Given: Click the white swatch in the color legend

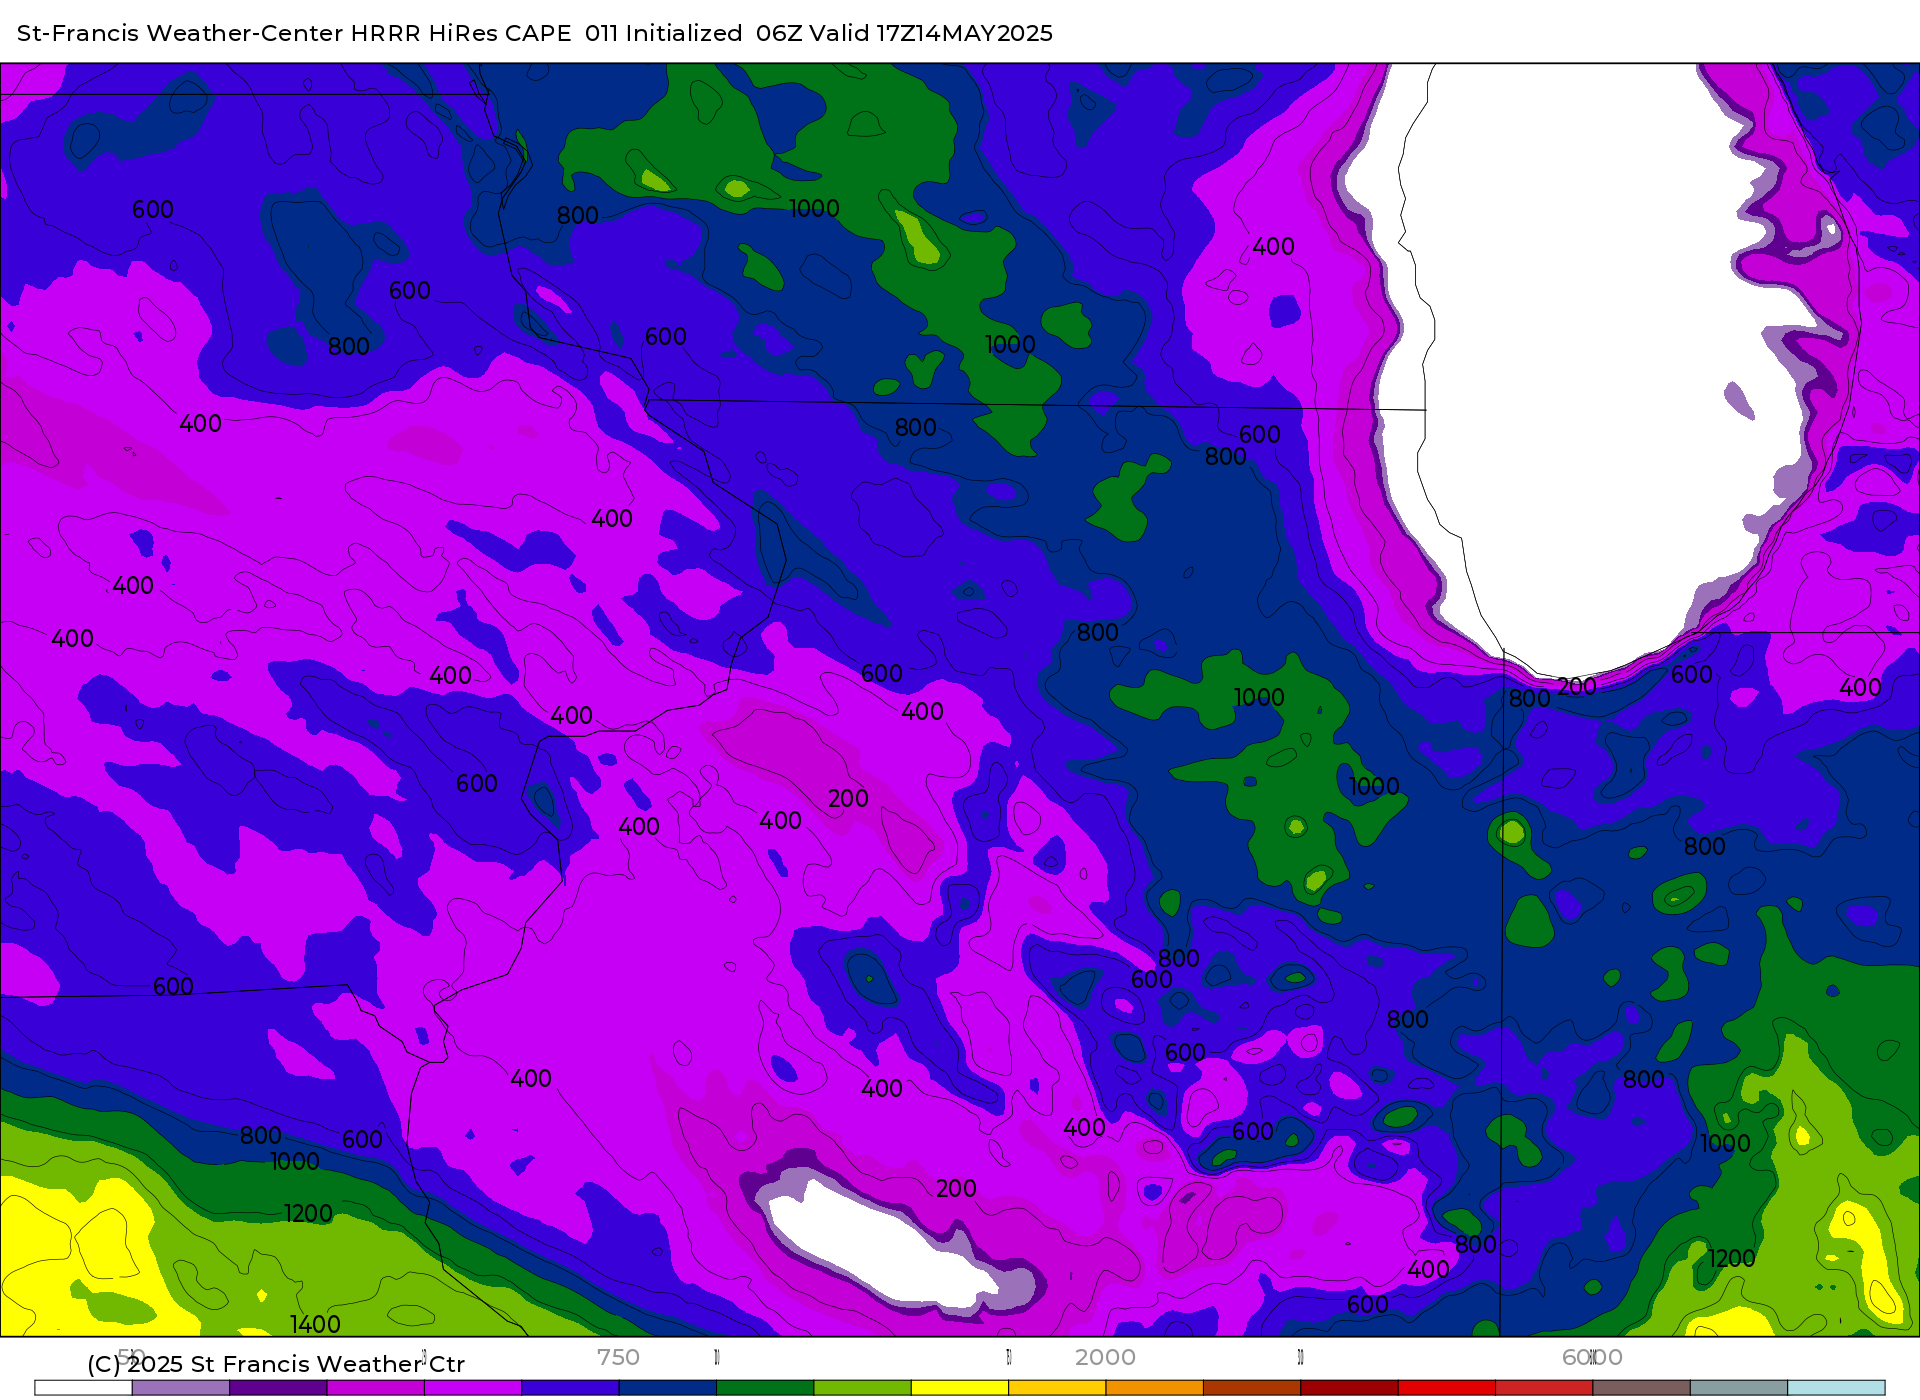Looking at the screenshot, I should click(x=83, y=1388).
